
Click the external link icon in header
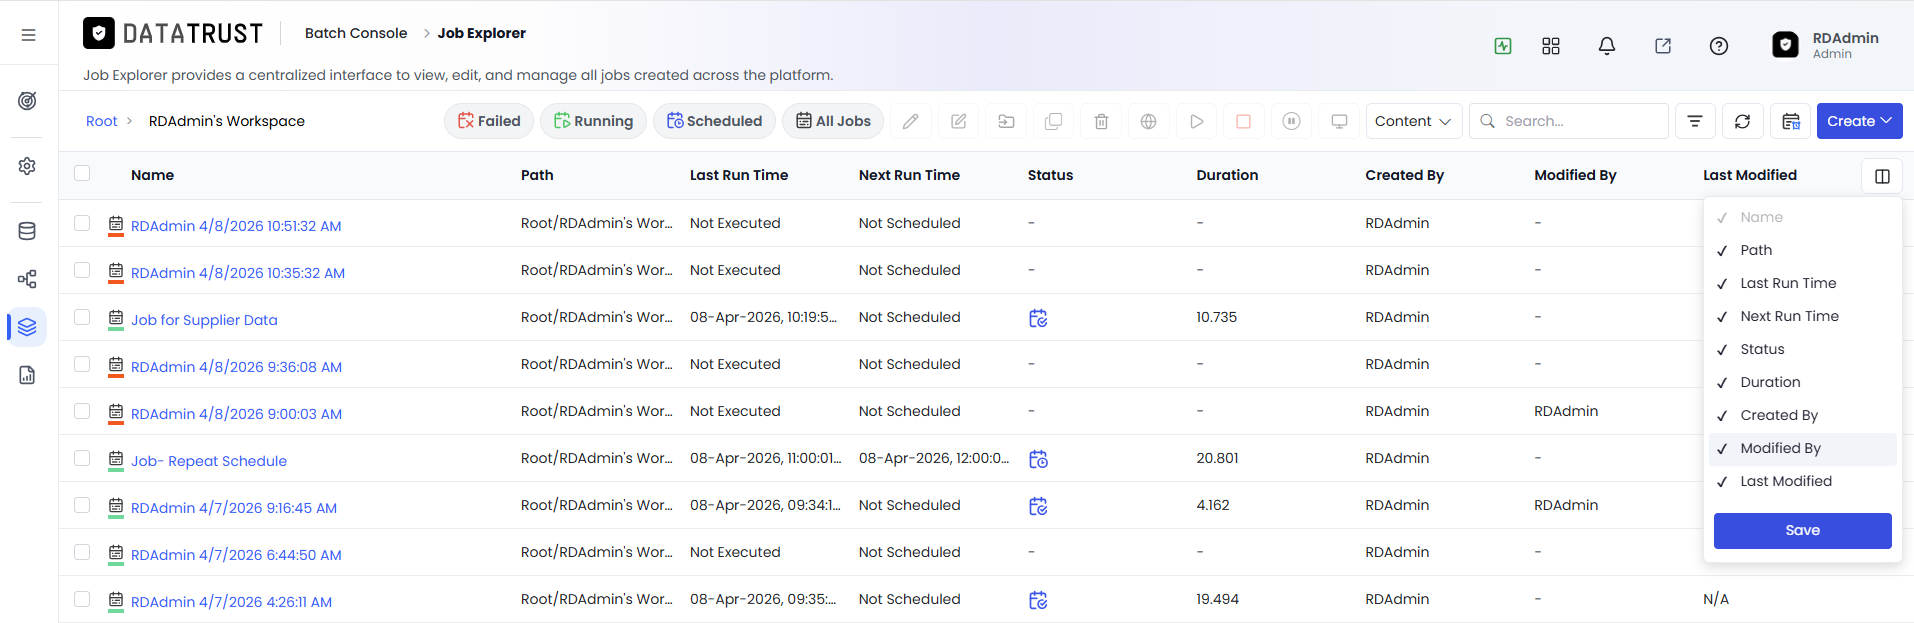(x=1663, y=46)
